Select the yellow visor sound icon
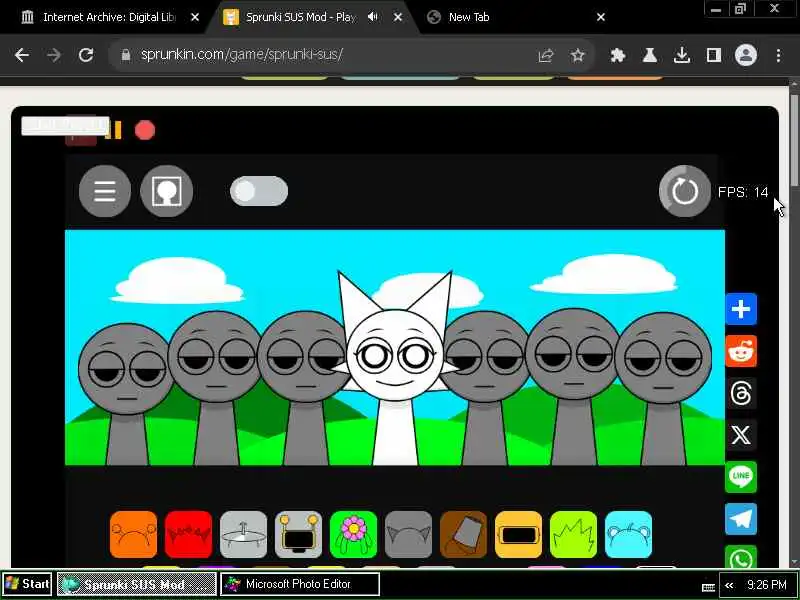Image resolution: width=800 pixels, height=600 pixels. [518, 534]
